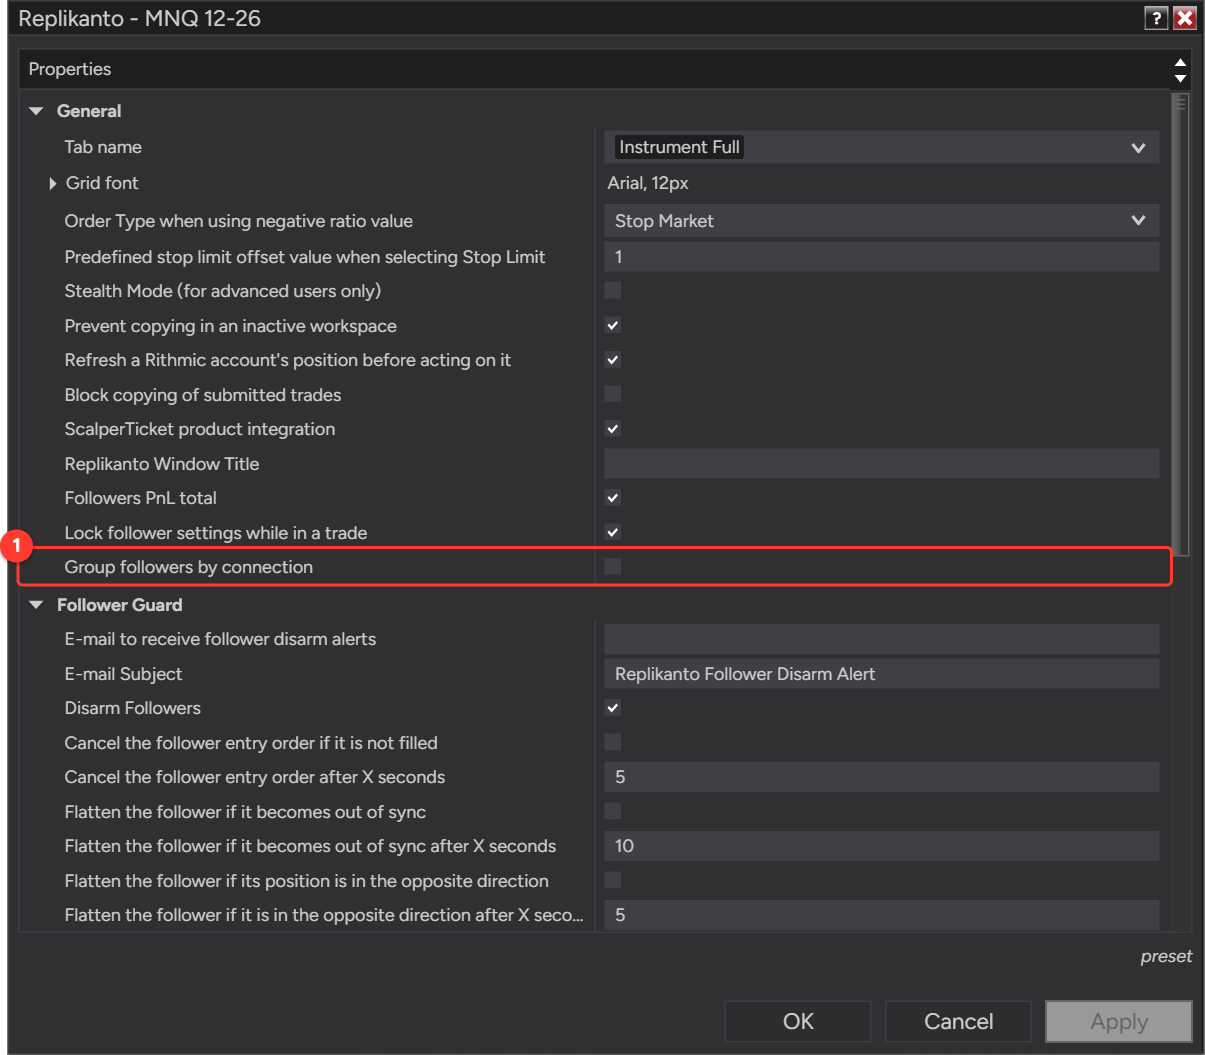Click the Cancel button
This screenshot has width=1205, height=1055.
tap(958, 1021)
